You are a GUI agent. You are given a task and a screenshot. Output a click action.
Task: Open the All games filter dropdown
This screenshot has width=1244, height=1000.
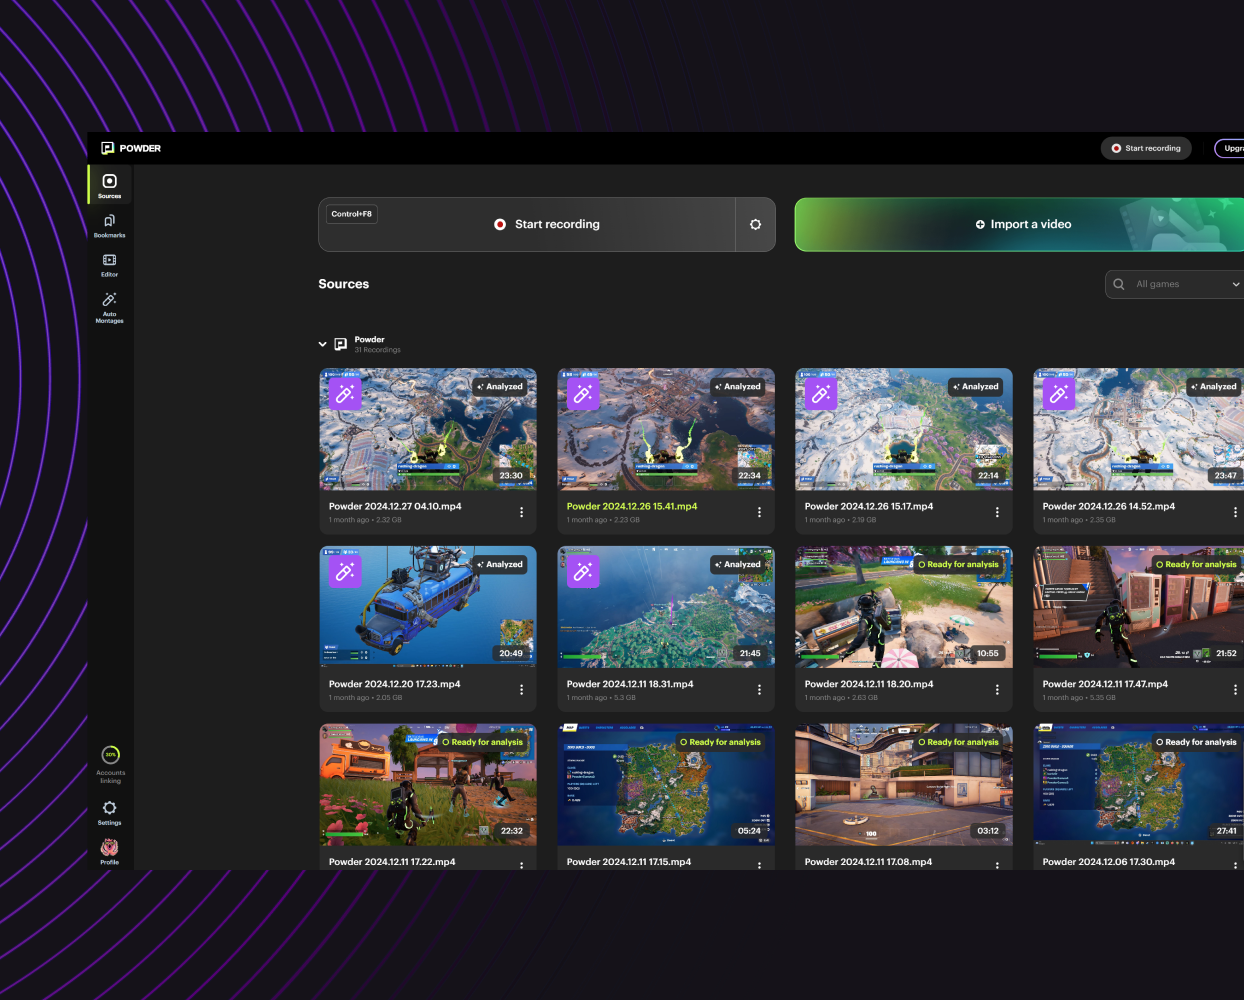coord(1175,284)
